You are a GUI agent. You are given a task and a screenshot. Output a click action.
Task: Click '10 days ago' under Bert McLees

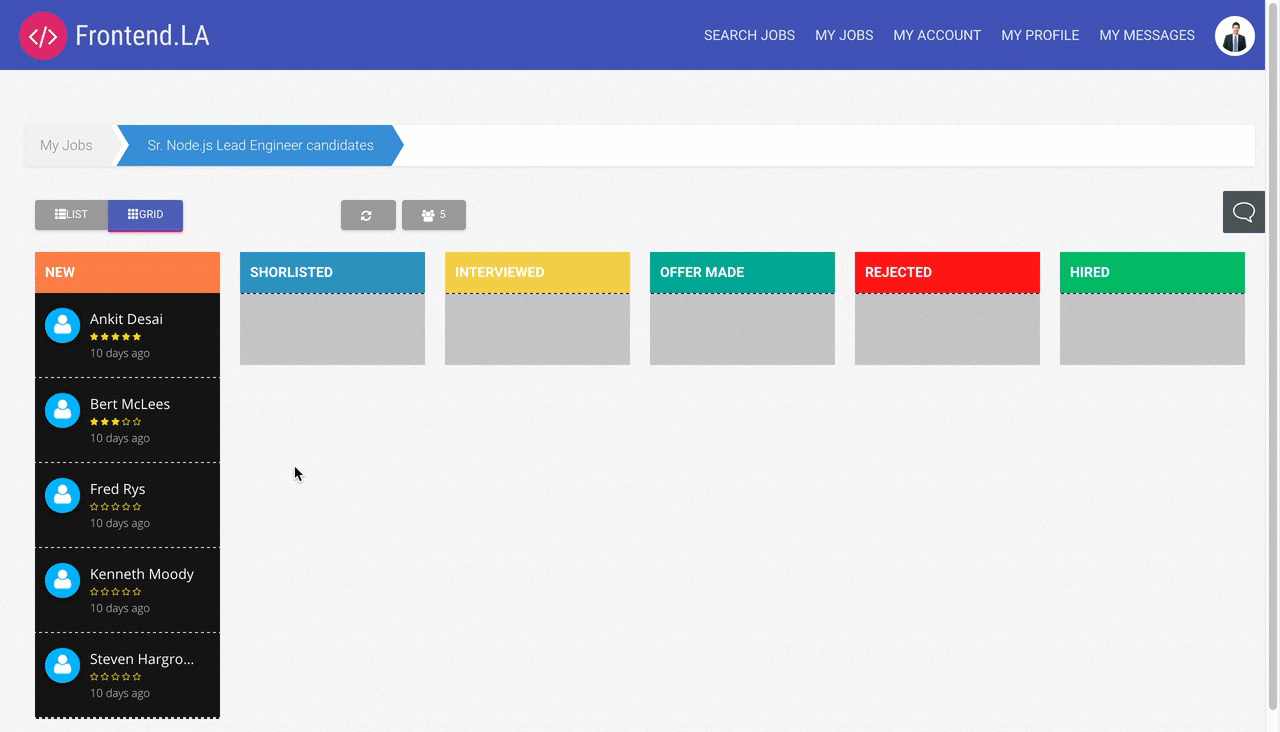(120, 438)
